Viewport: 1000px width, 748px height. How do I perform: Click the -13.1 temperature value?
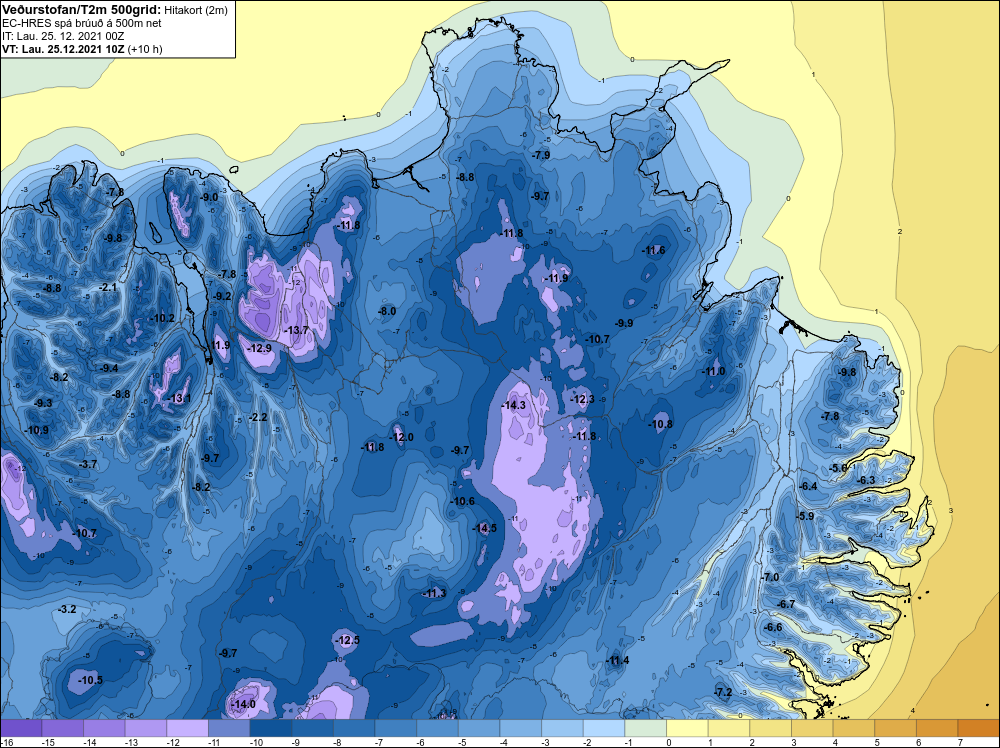(179, 399)
